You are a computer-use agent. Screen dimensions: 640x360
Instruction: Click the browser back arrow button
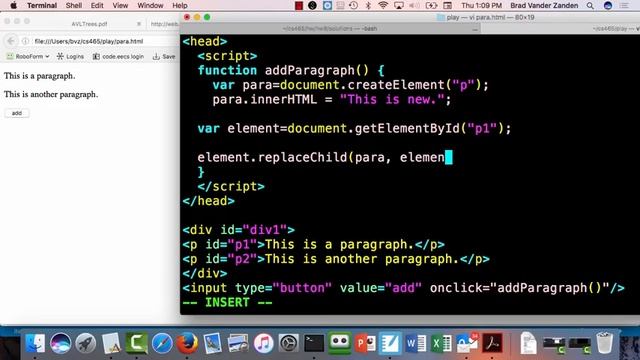11,41
